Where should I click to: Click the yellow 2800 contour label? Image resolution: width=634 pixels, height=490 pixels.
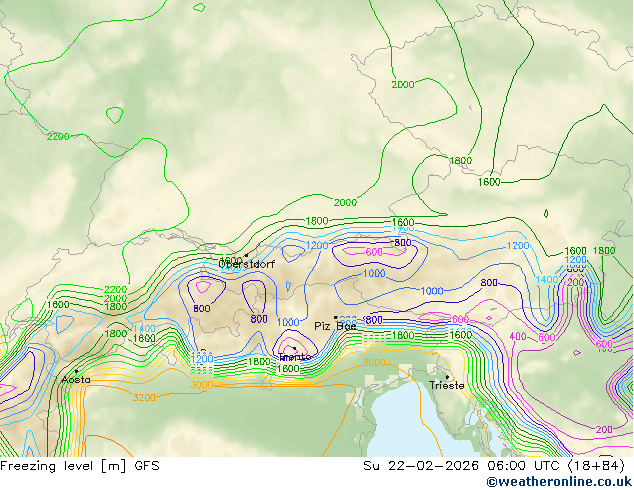[x=374, y=351]
